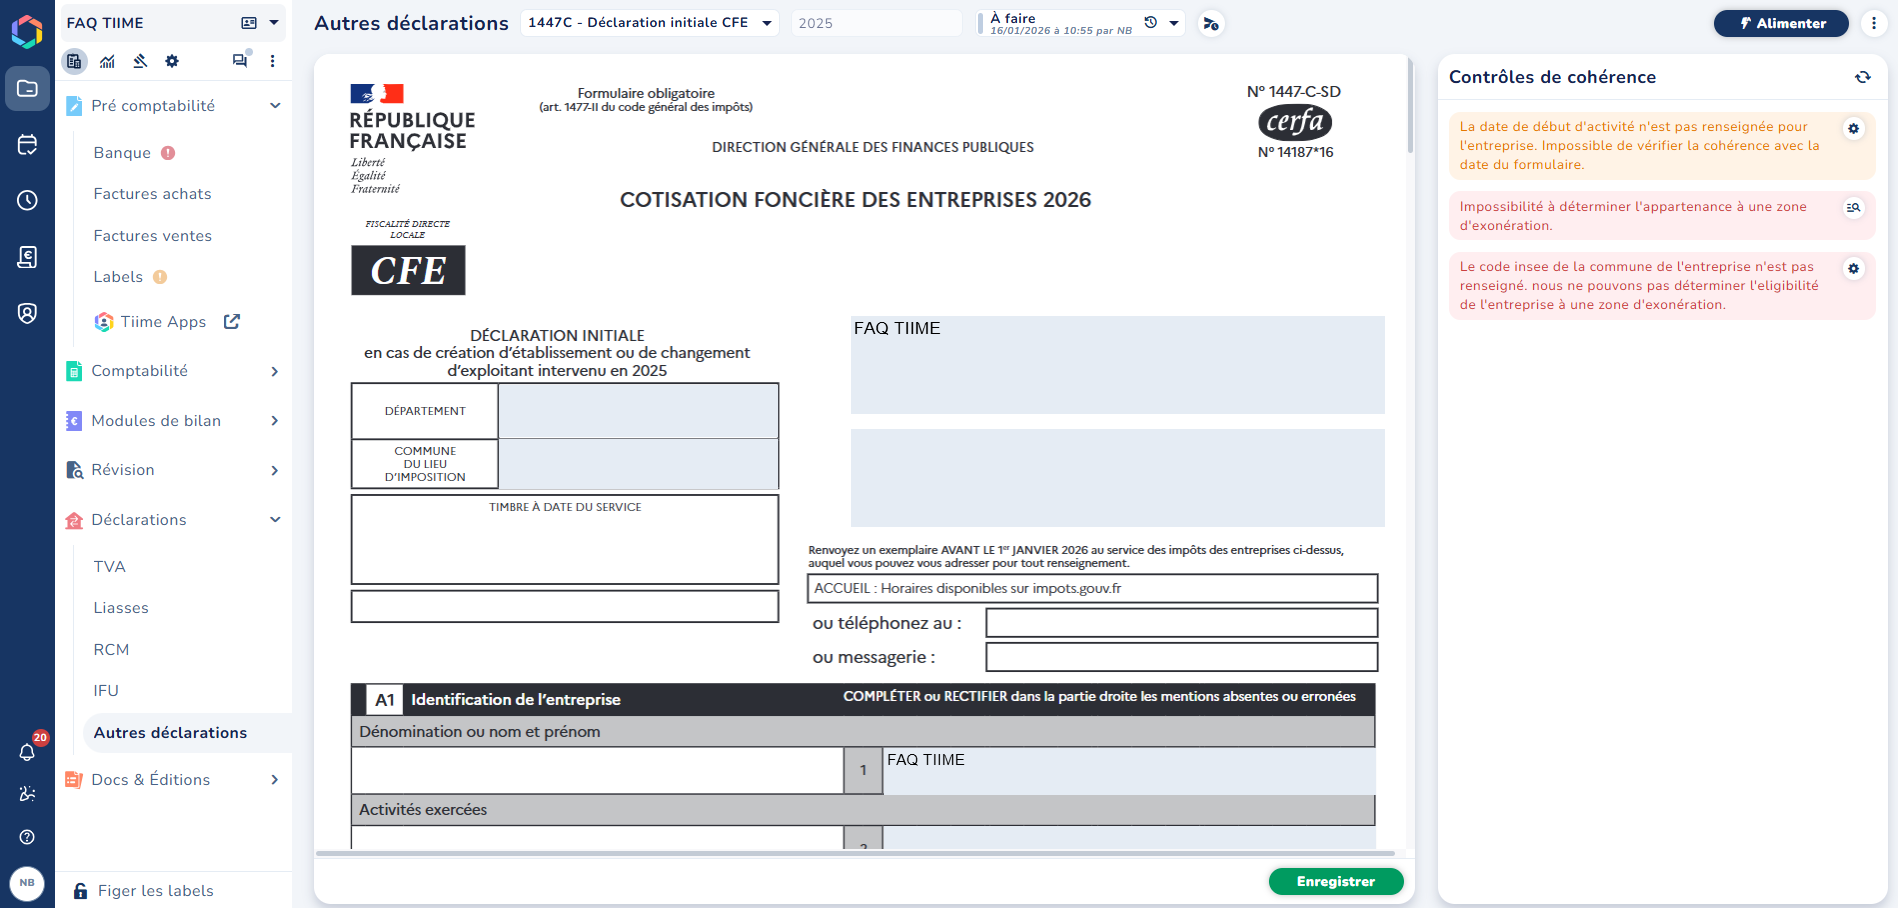The width and height of the screenshot is (1898, 908).
Task: Expand the Révision section
Action: [275, 470]
